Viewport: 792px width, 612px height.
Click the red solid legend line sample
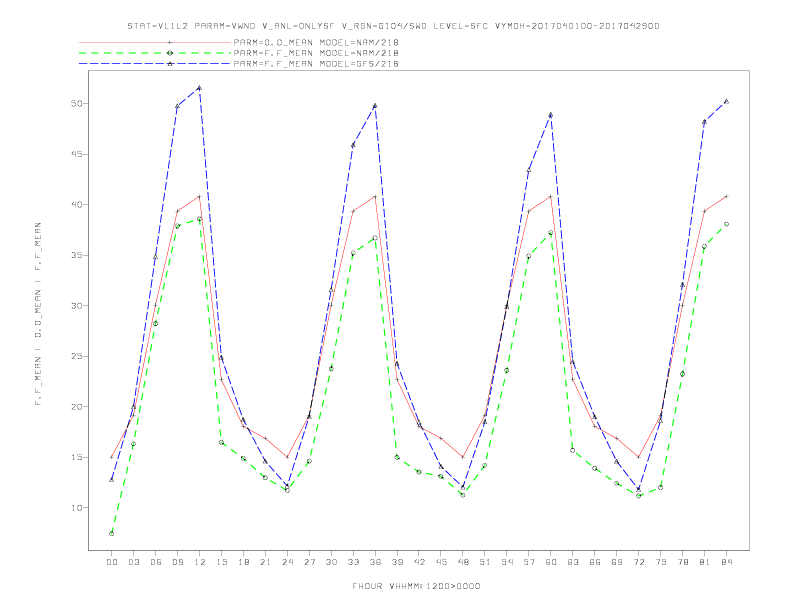click(x=155, y=42)
